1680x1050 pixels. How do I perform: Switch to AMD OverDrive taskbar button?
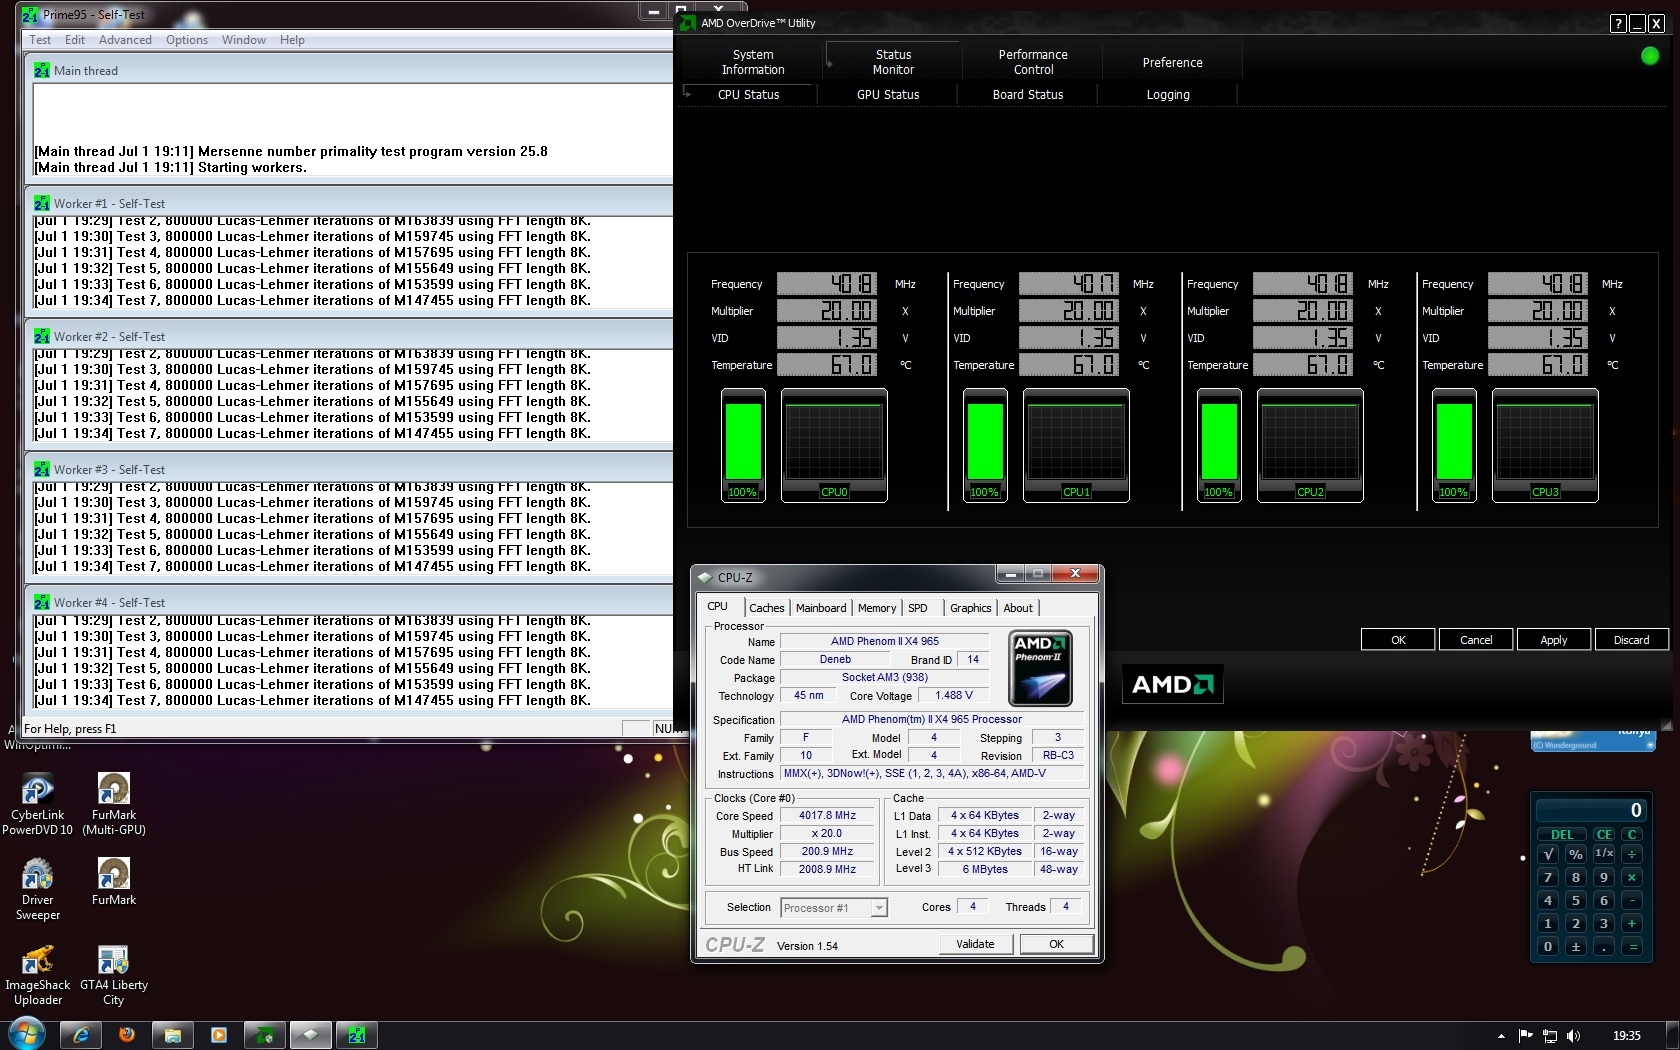point(265,1035)
